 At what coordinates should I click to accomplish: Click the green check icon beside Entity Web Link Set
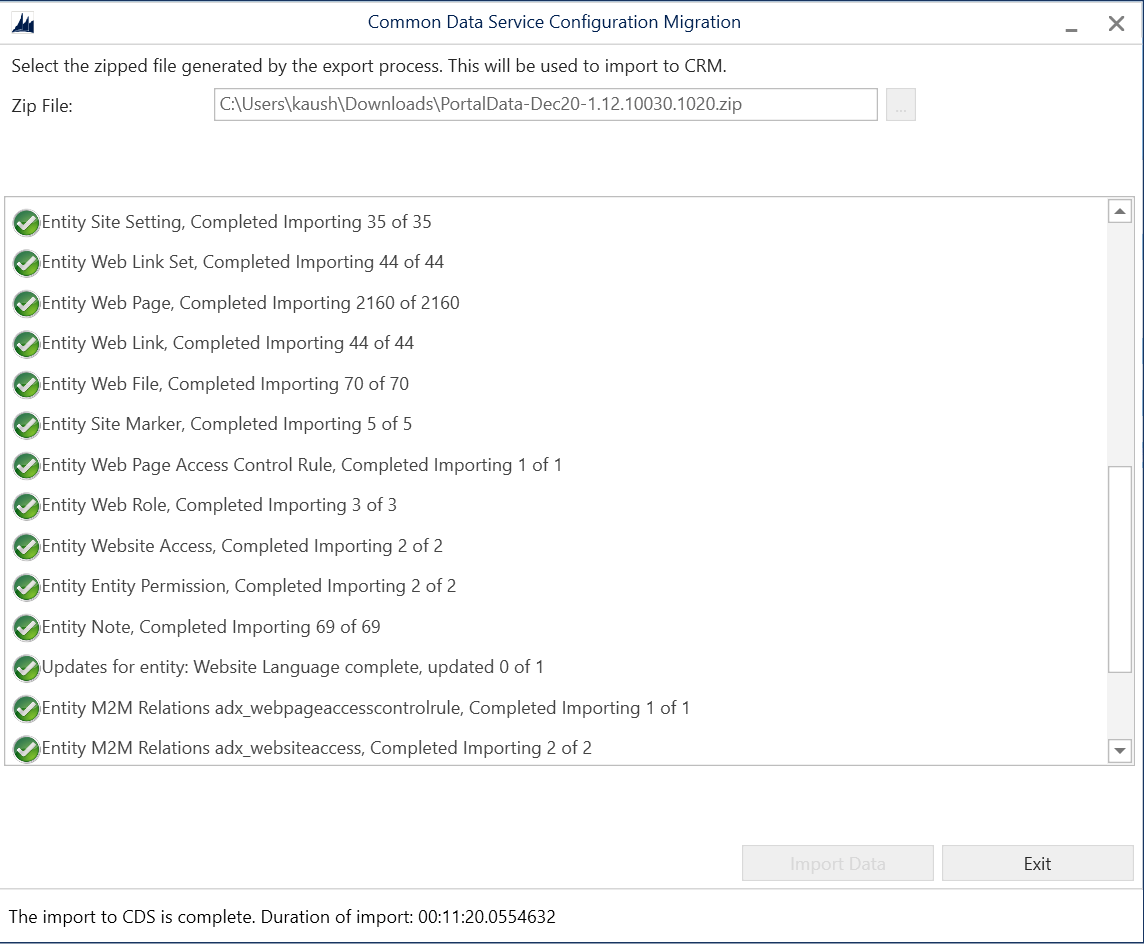(26, 263)
